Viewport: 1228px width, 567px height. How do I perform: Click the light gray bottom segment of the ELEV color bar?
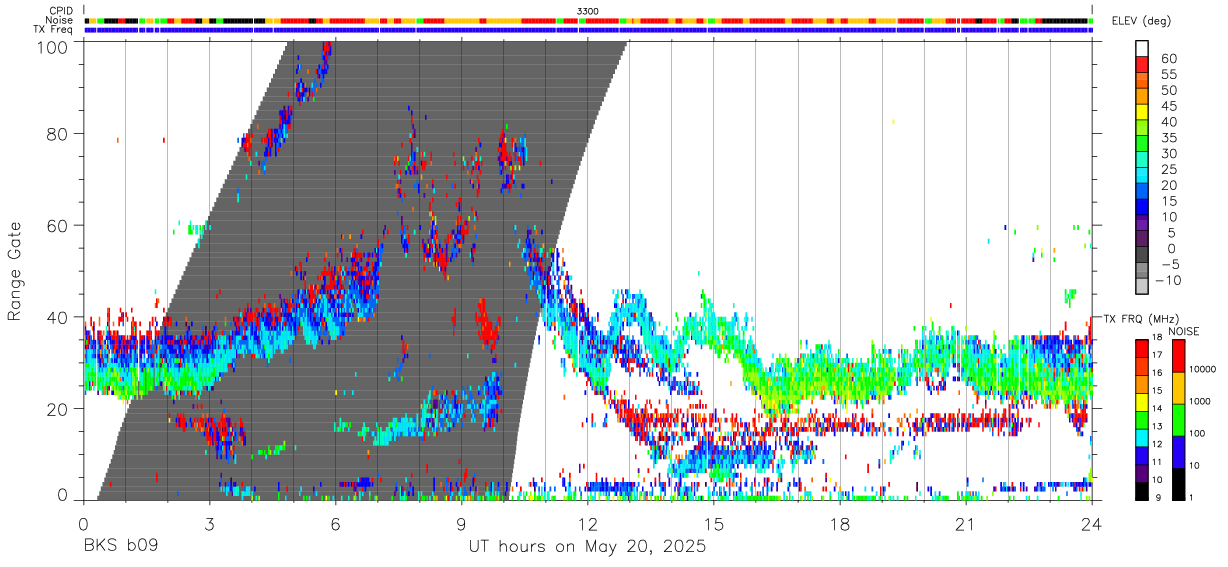(1142, 288)
